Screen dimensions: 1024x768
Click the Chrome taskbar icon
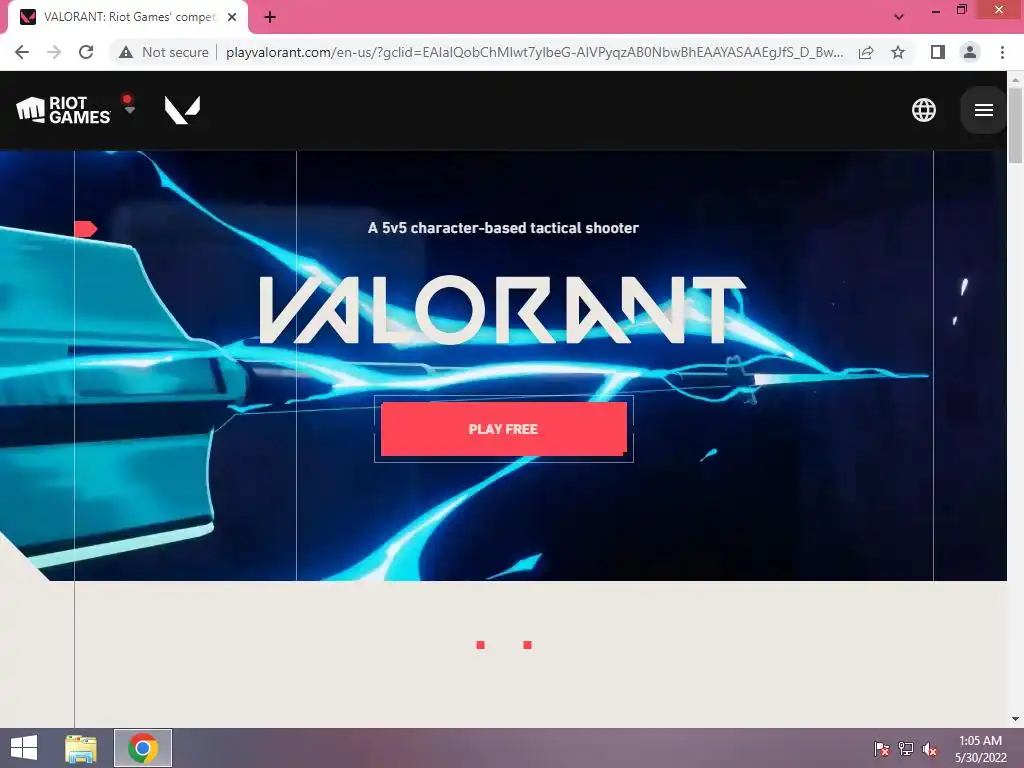(x=143, y=748)
